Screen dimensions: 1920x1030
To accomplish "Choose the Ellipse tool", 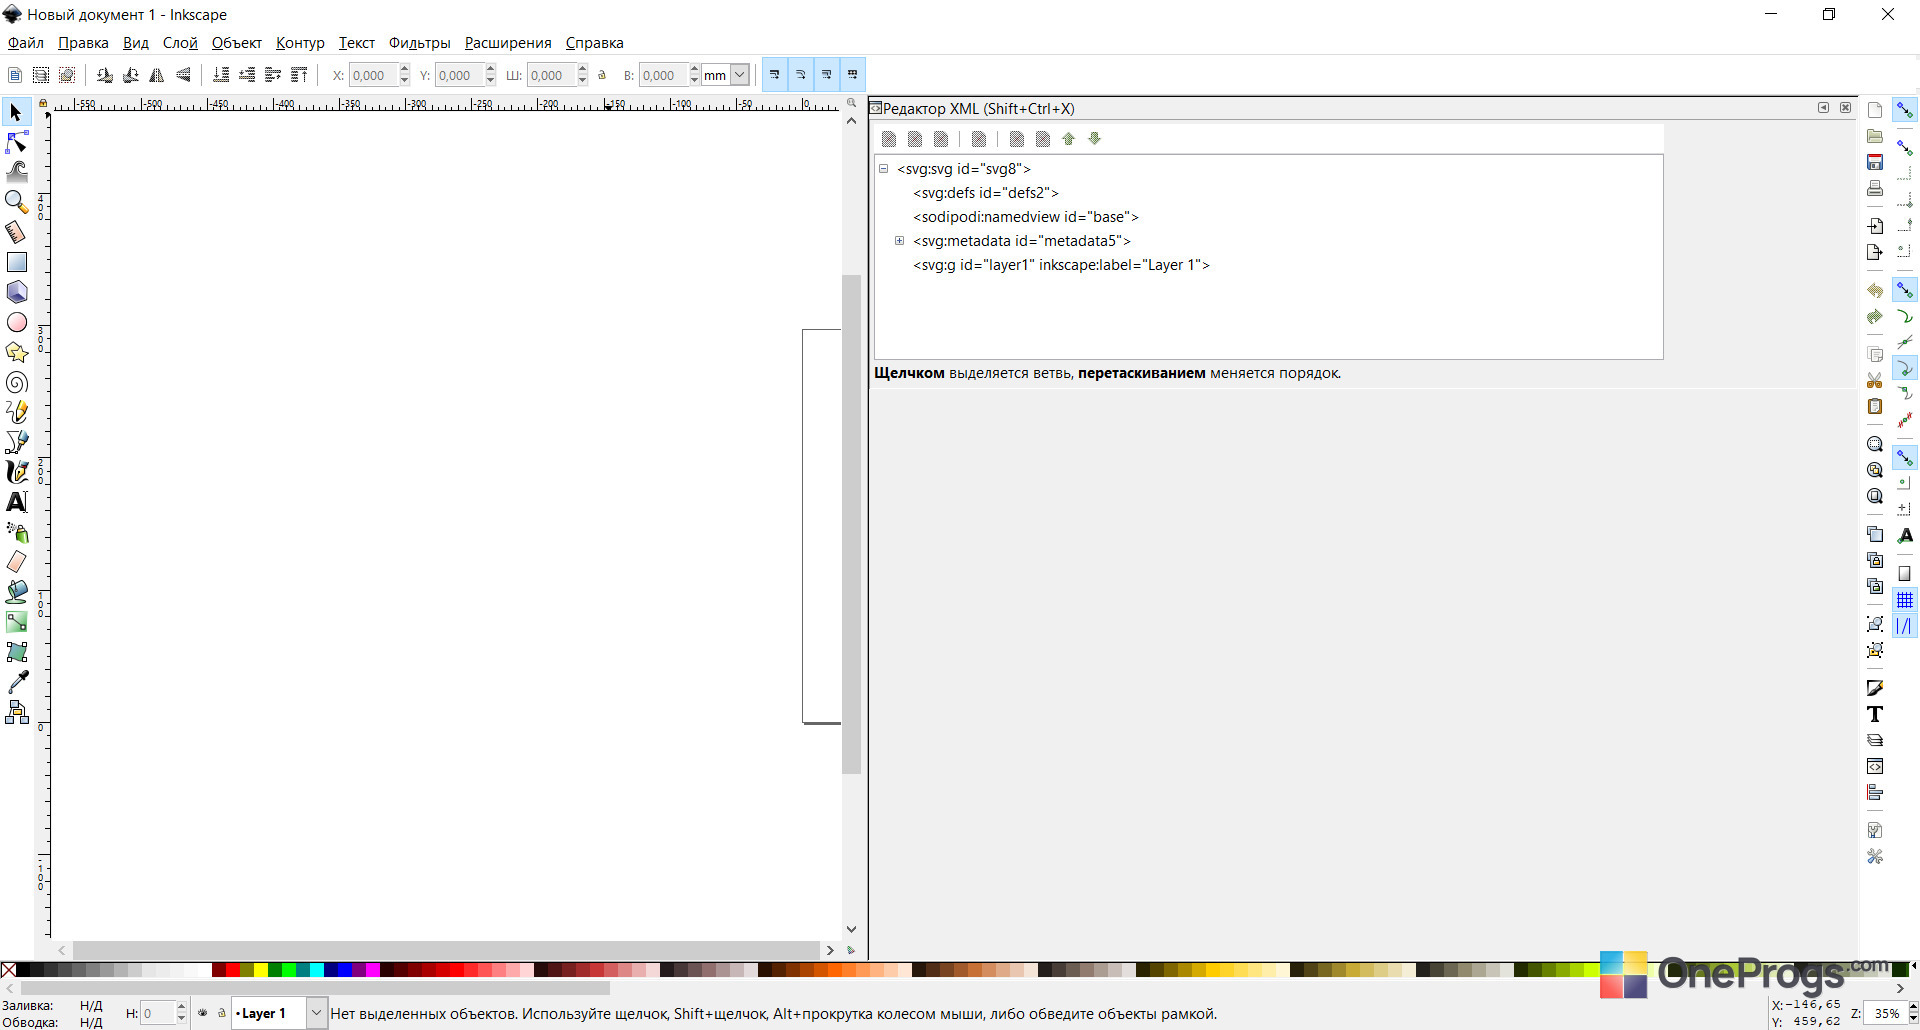I will [x=17, y=322].
